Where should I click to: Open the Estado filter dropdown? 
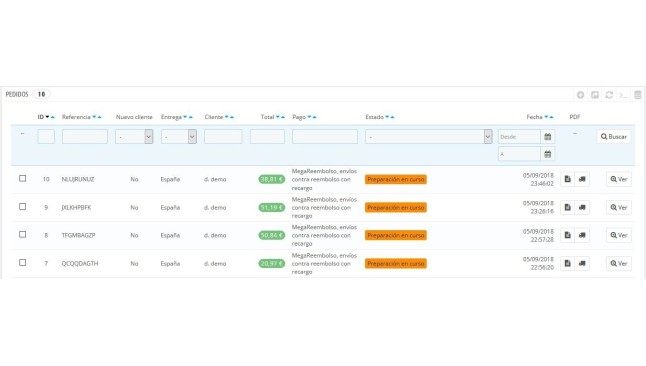[428, 136]
